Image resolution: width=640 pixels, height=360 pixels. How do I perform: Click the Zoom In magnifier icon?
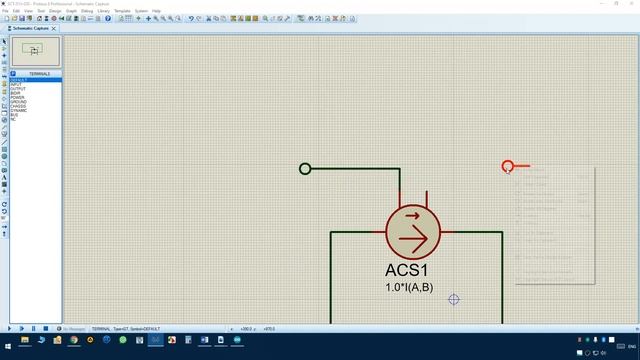click(156, 18)
